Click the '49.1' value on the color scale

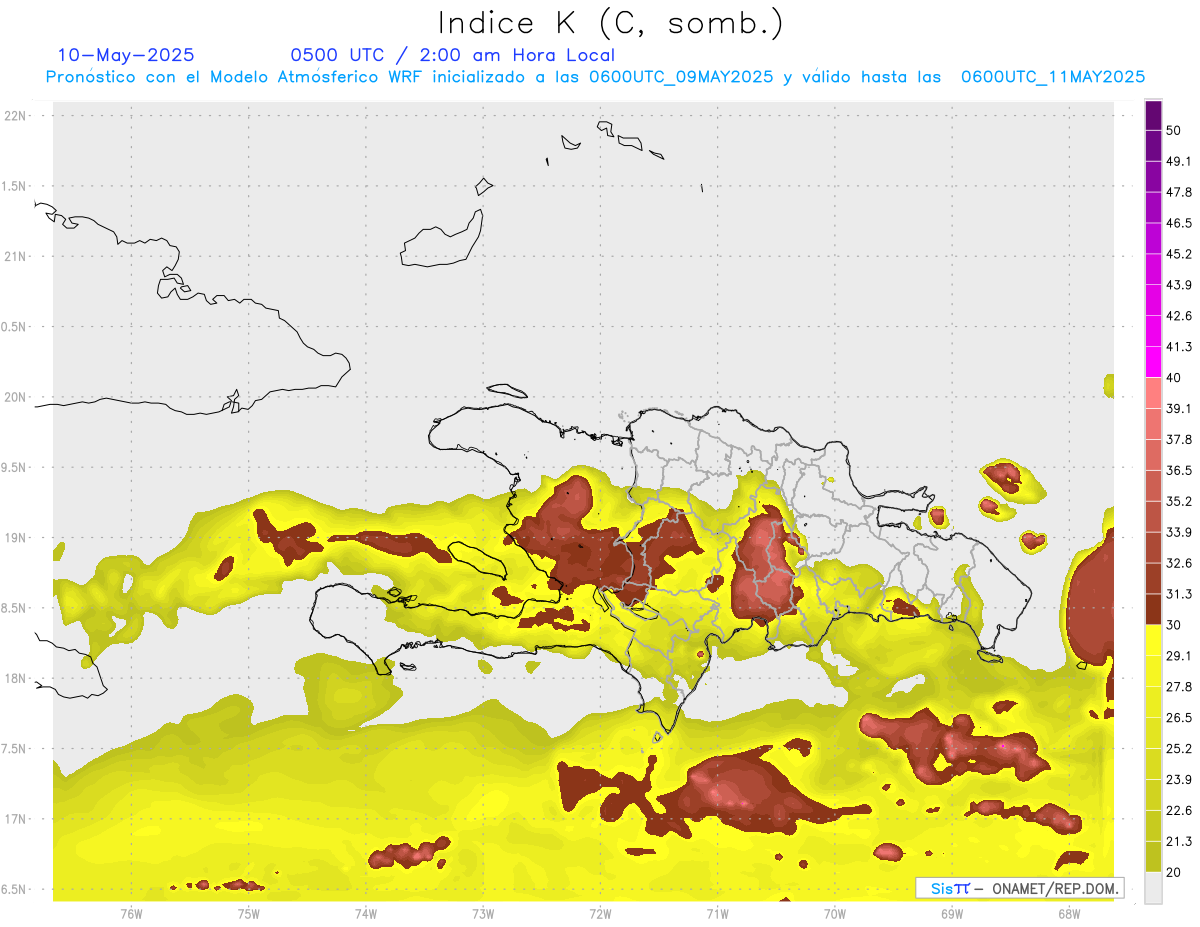click(x=1179, y=162)
